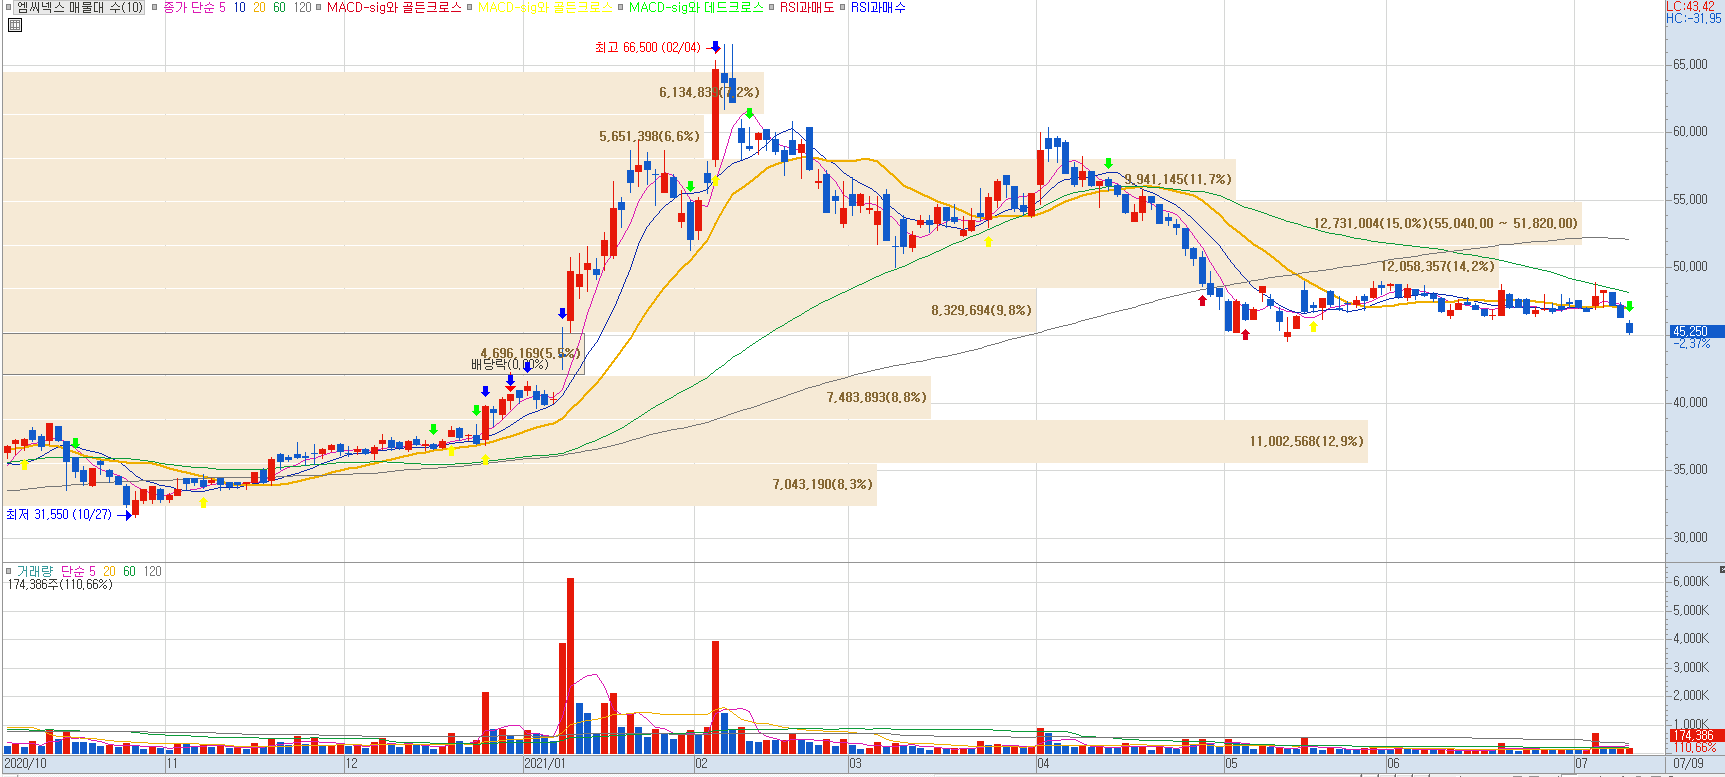This screenshot has width=1725, height=777.
Task: Select the 20-day moving average in price legend
Action: [259, 8]
